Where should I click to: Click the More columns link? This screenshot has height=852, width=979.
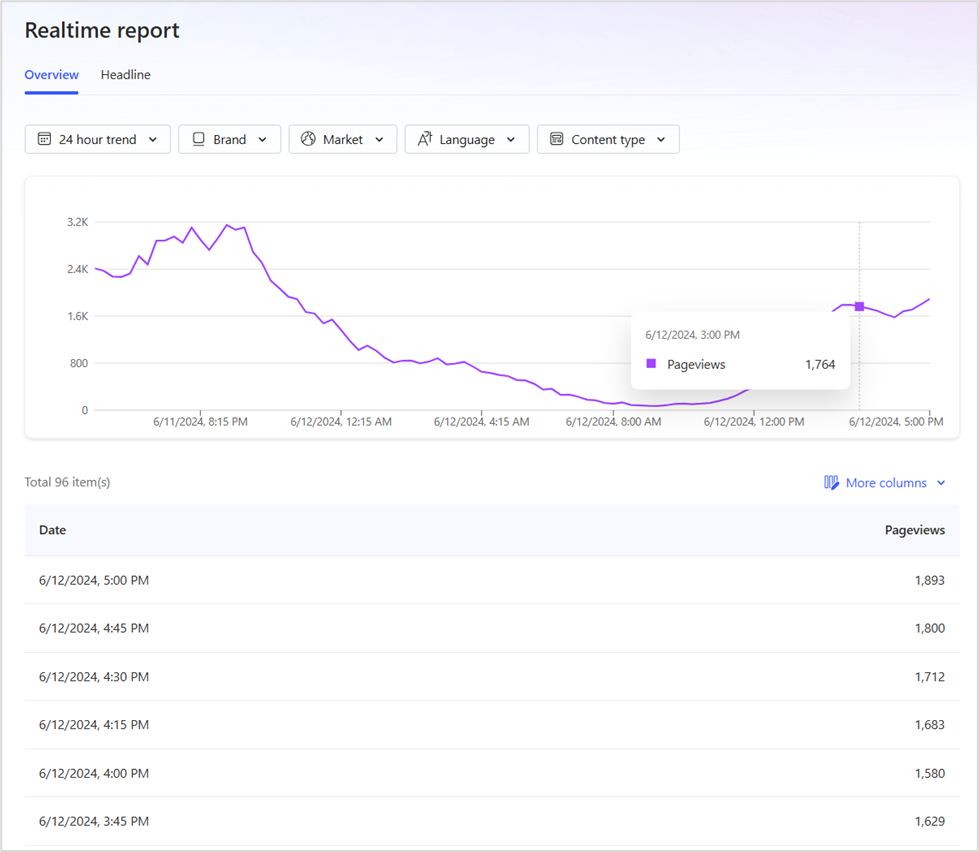point(887,482)
